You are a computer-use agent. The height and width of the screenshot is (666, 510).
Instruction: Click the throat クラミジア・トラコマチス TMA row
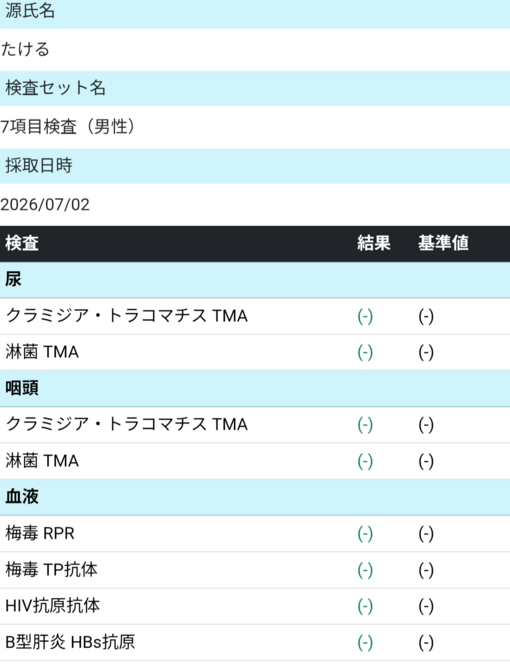(x=255, y=425)
